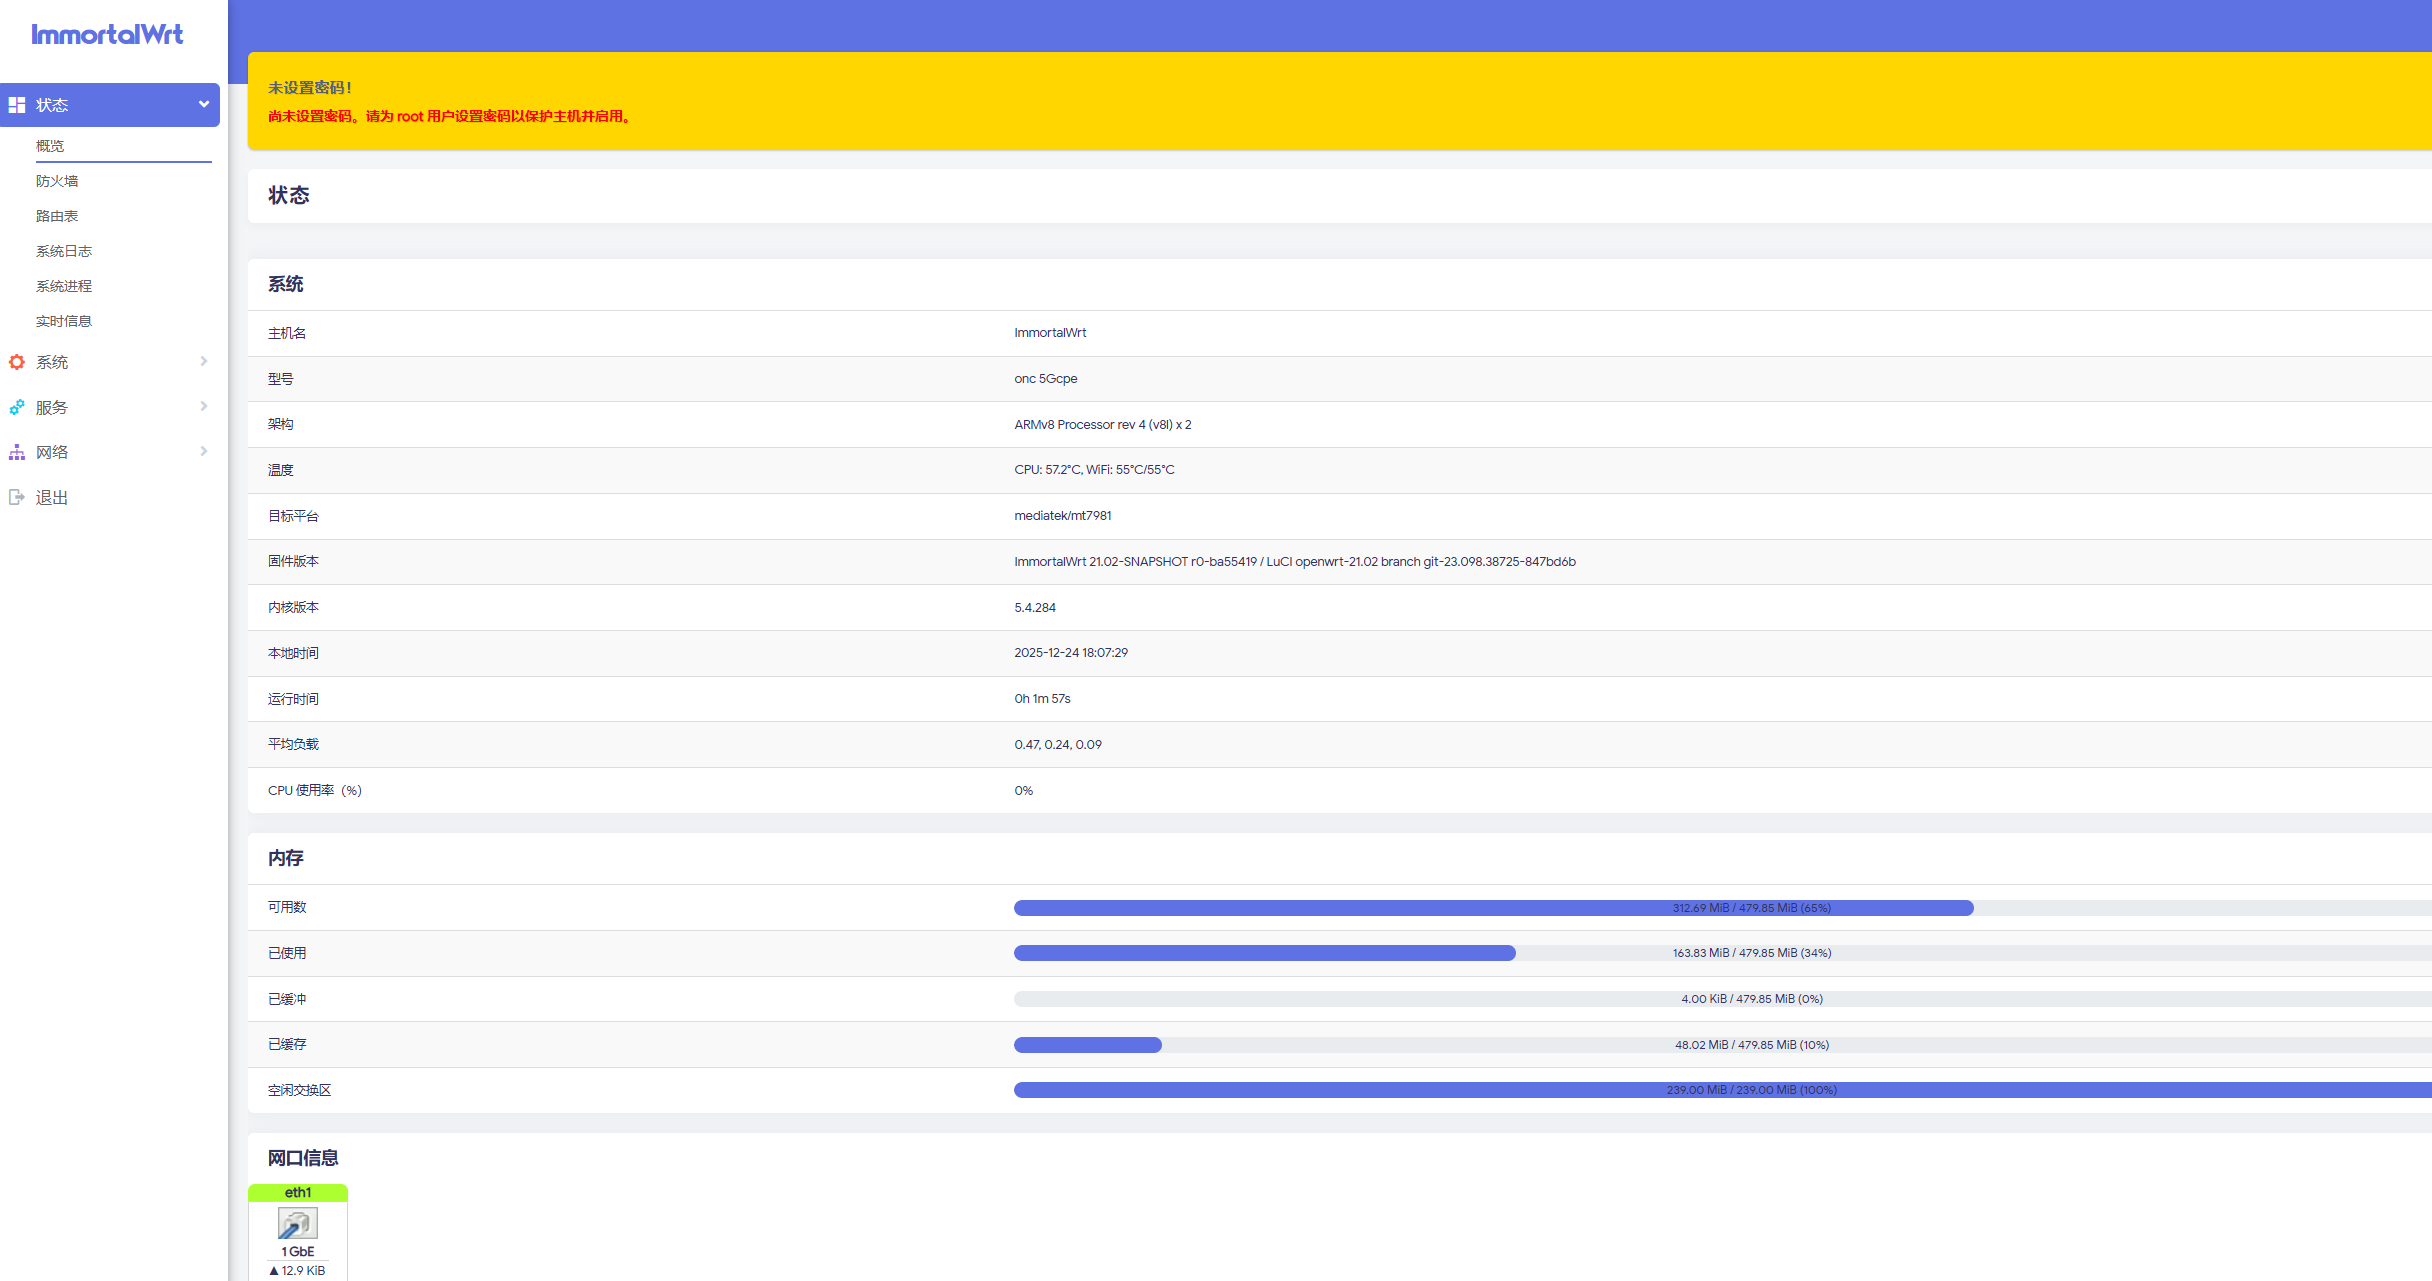Click the 已使用 memory progress bar
The height and width of the screenshot is (1281, 2432).
(1722, 953)
